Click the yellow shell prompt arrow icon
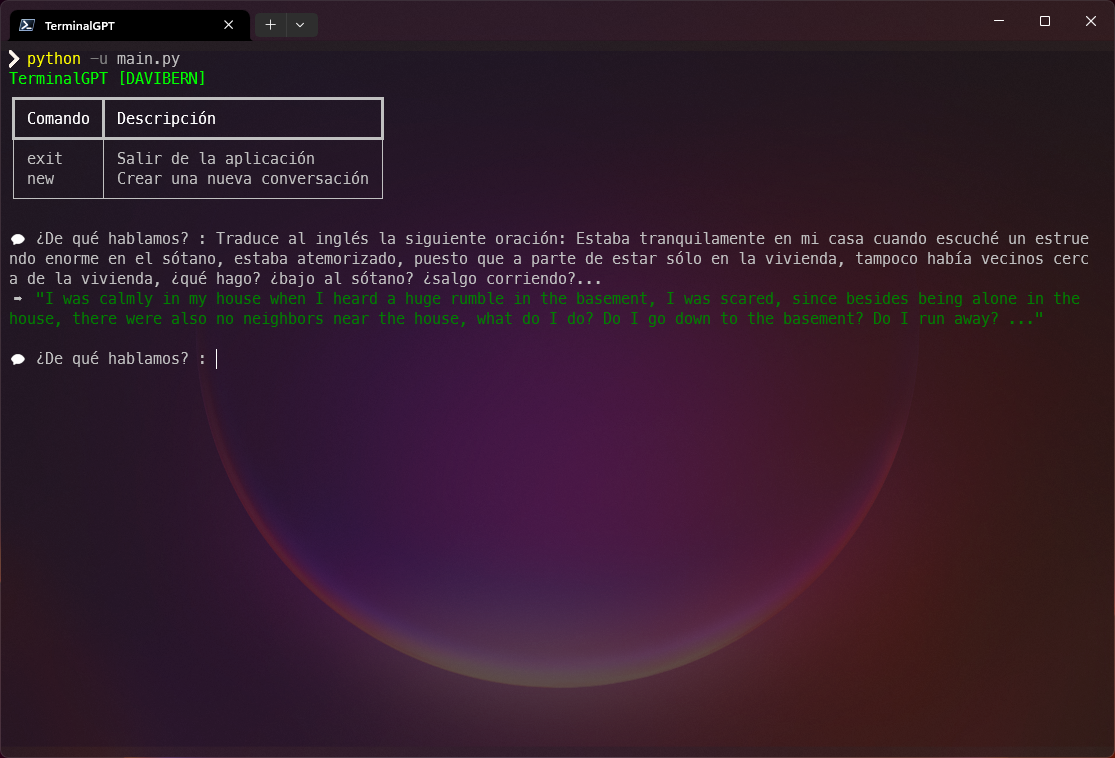Screen dimensions: 1115x758 click(13, 58)
